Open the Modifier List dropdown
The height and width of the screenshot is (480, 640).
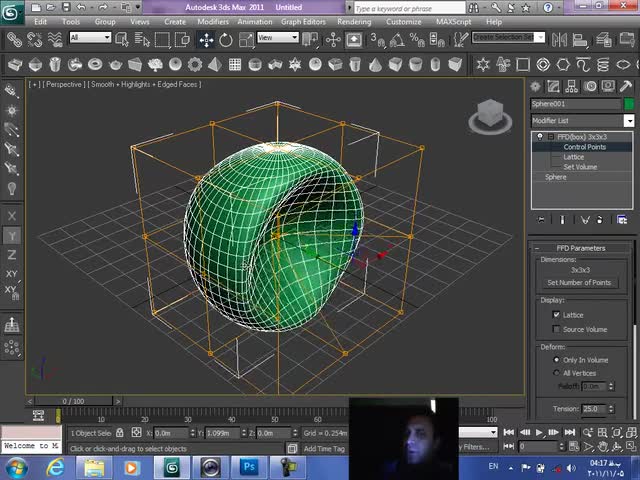[x=628, y=121]
